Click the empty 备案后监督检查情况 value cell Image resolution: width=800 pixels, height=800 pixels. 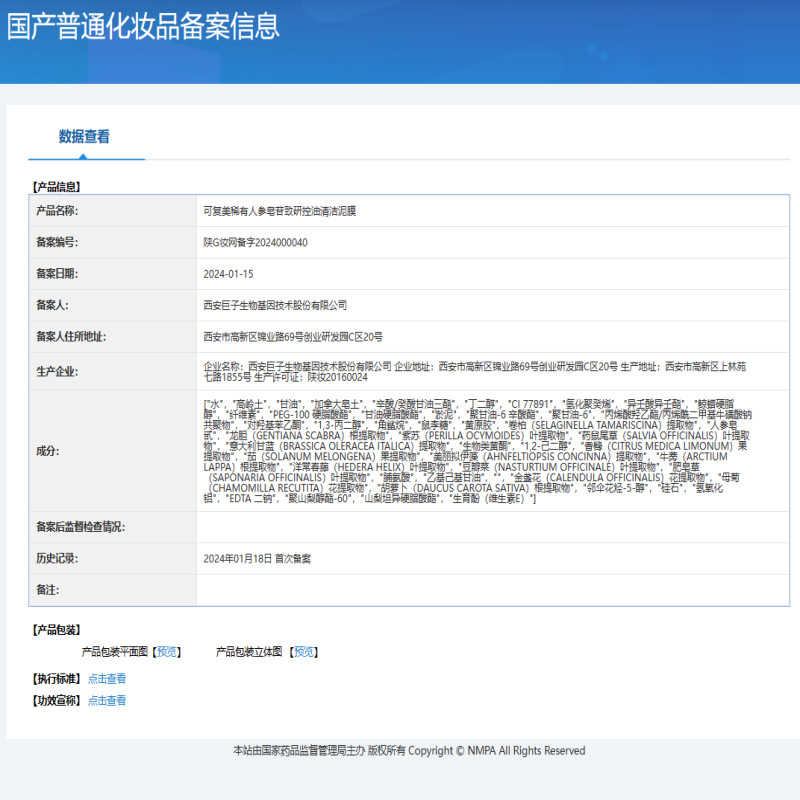(x=492, y=526)
